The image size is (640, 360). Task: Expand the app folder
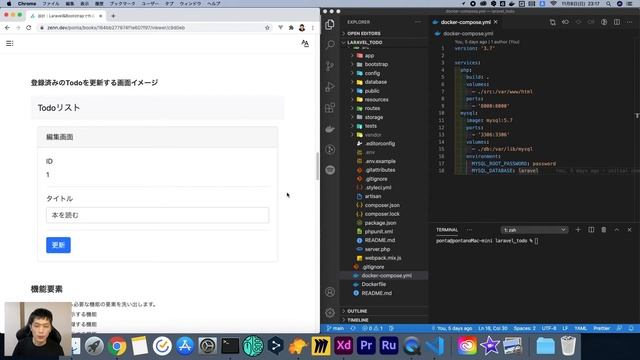pos(369,56)
